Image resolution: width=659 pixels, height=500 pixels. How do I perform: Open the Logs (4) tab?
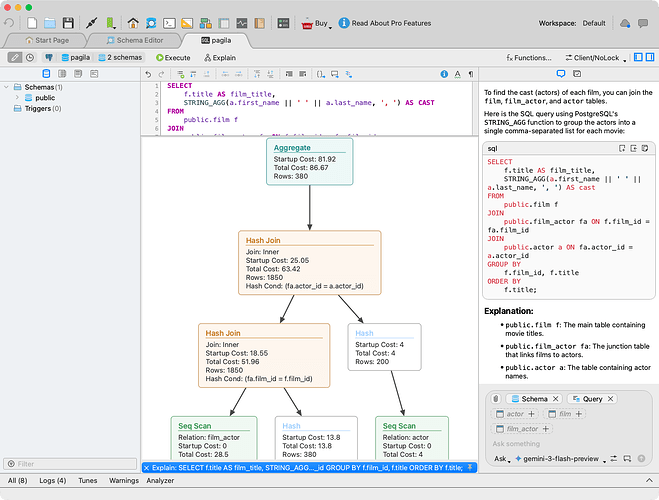(x=53, y=480)
